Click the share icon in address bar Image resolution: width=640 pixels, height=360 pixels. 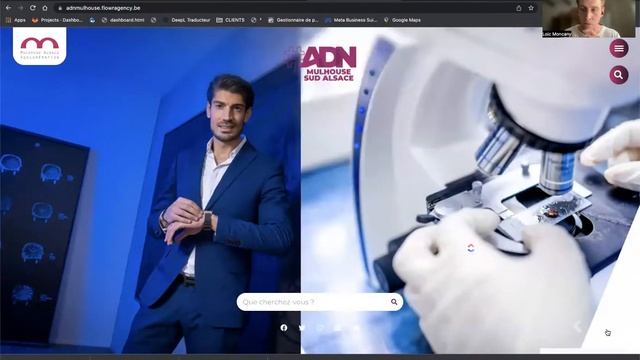(x=519, y=8)
